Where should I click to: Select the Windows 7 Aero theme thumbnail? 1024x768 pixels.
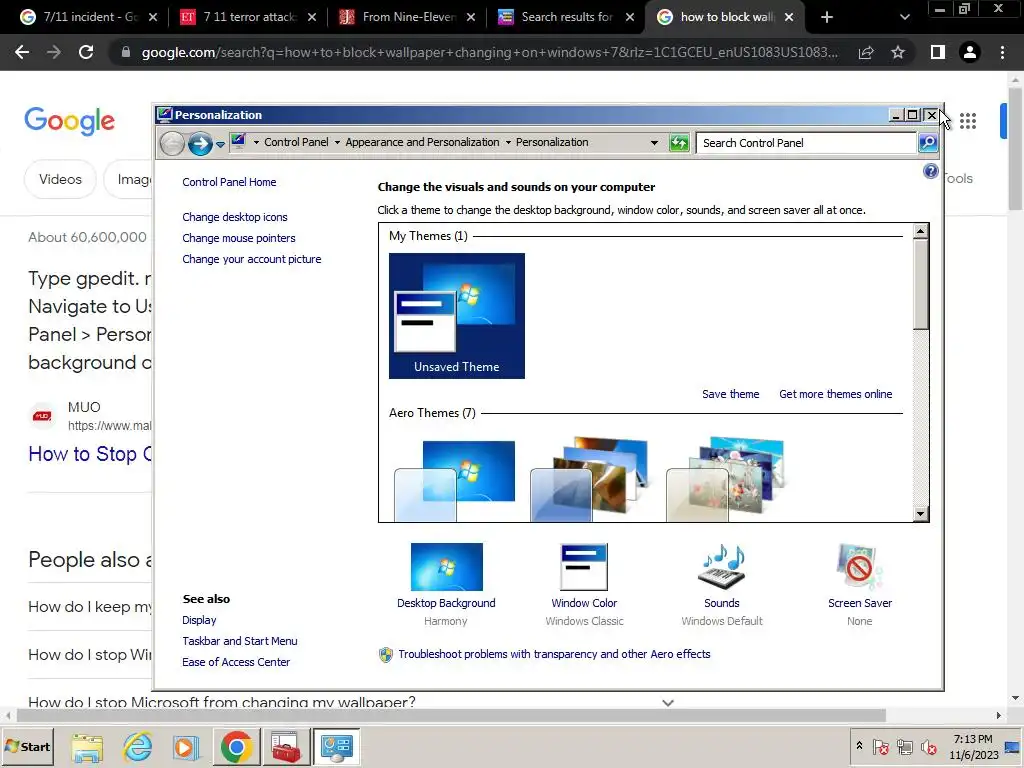tap(455, 479)
